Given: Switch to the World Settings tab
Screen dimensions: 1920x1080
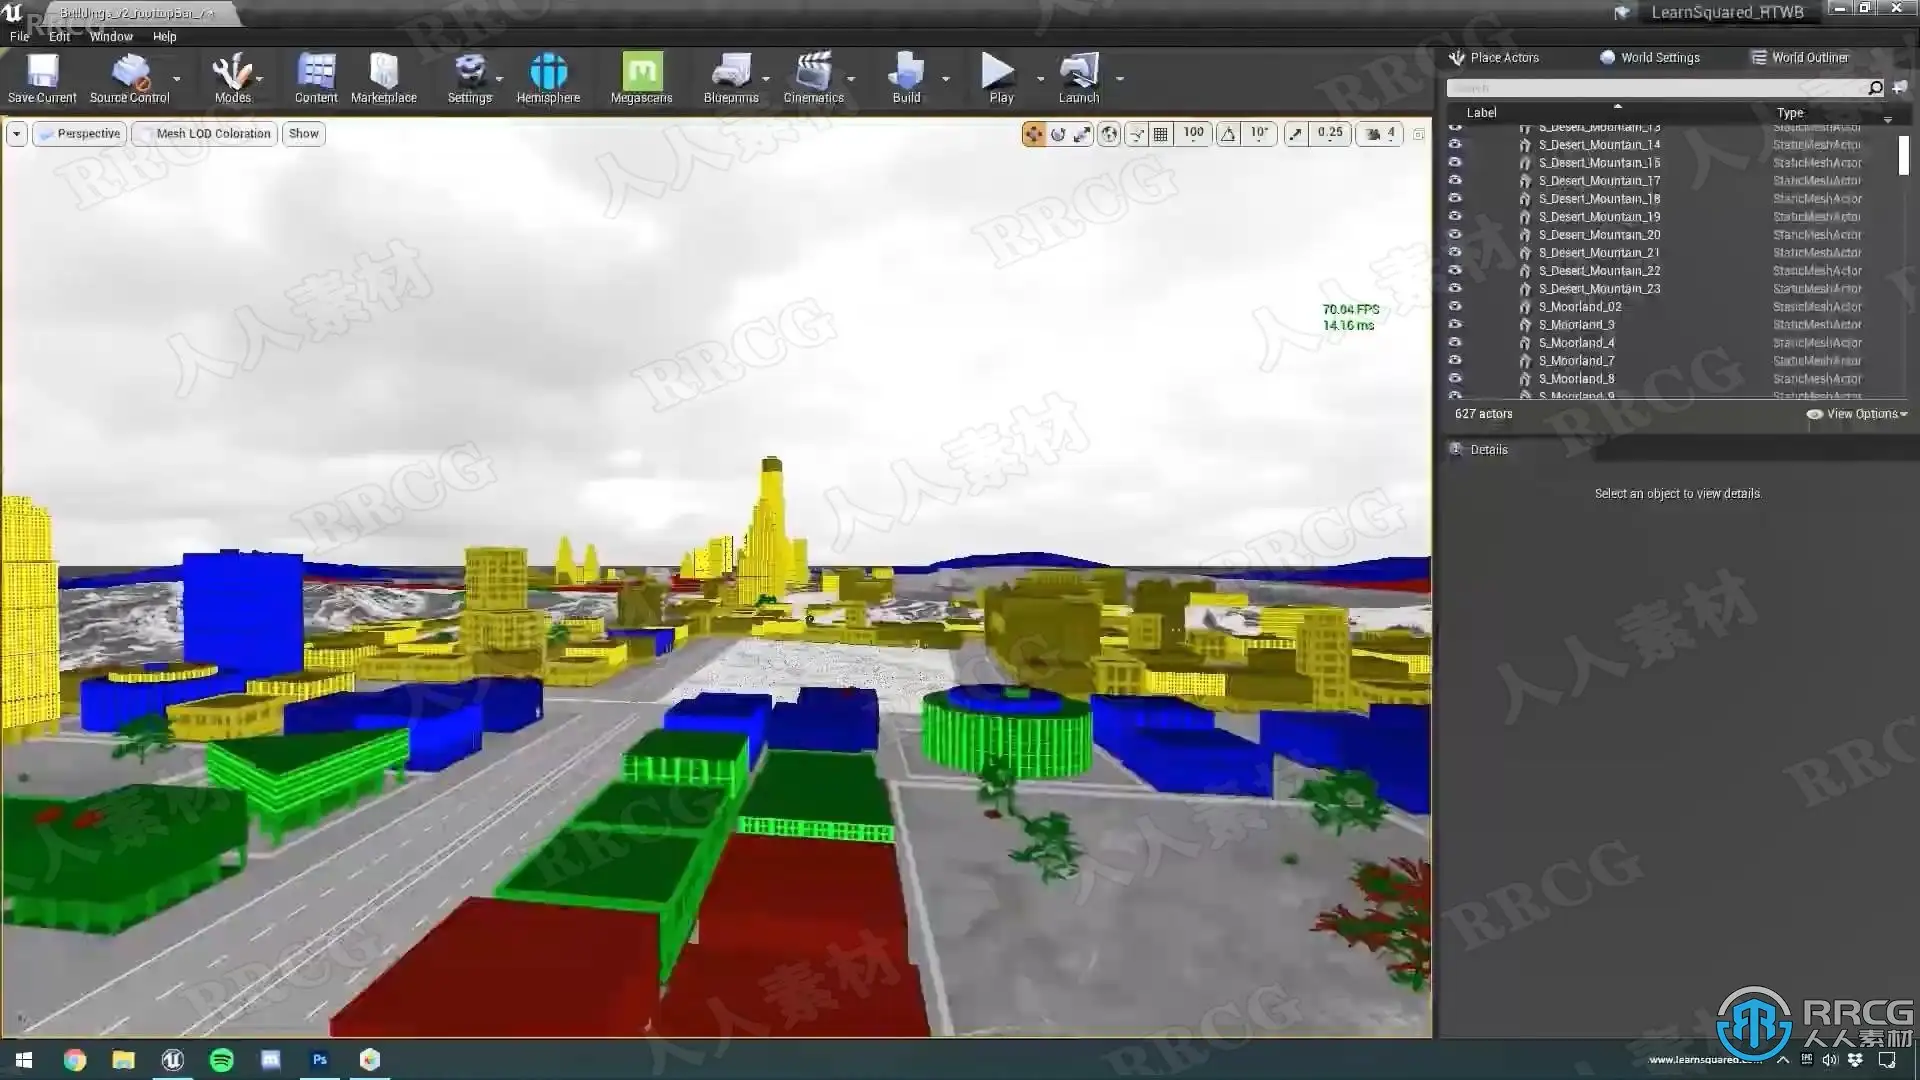Looking at the screenshot, I should coord(1650,58).
